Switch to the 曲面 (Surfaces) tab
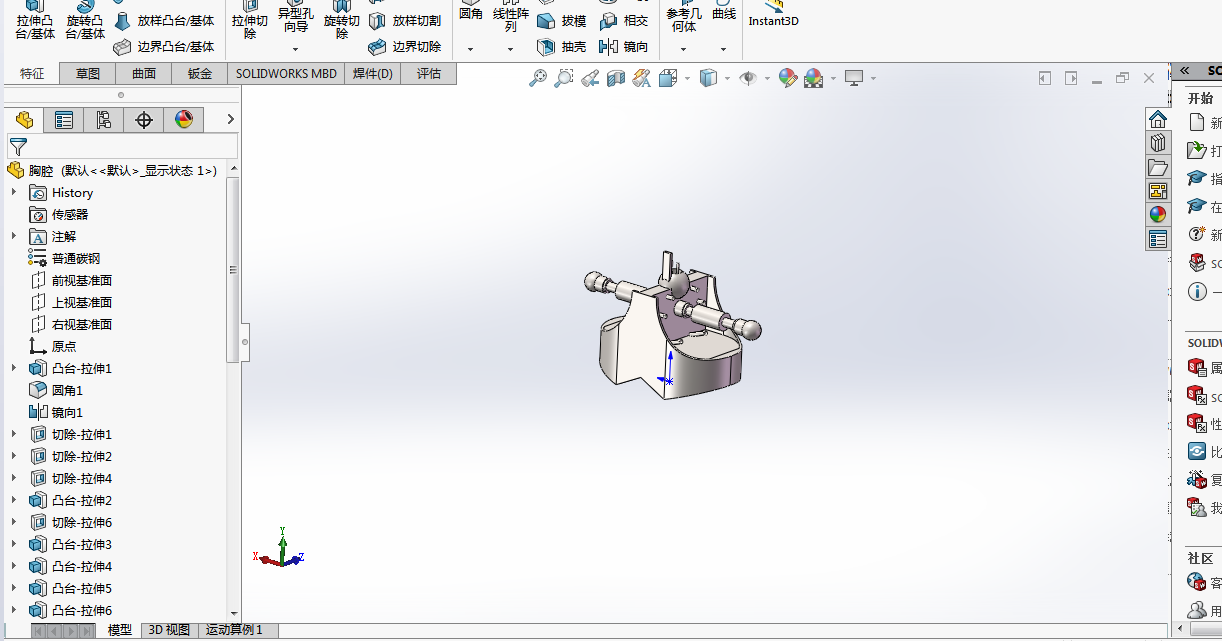 pyautogui.click(x=144, y=73)
